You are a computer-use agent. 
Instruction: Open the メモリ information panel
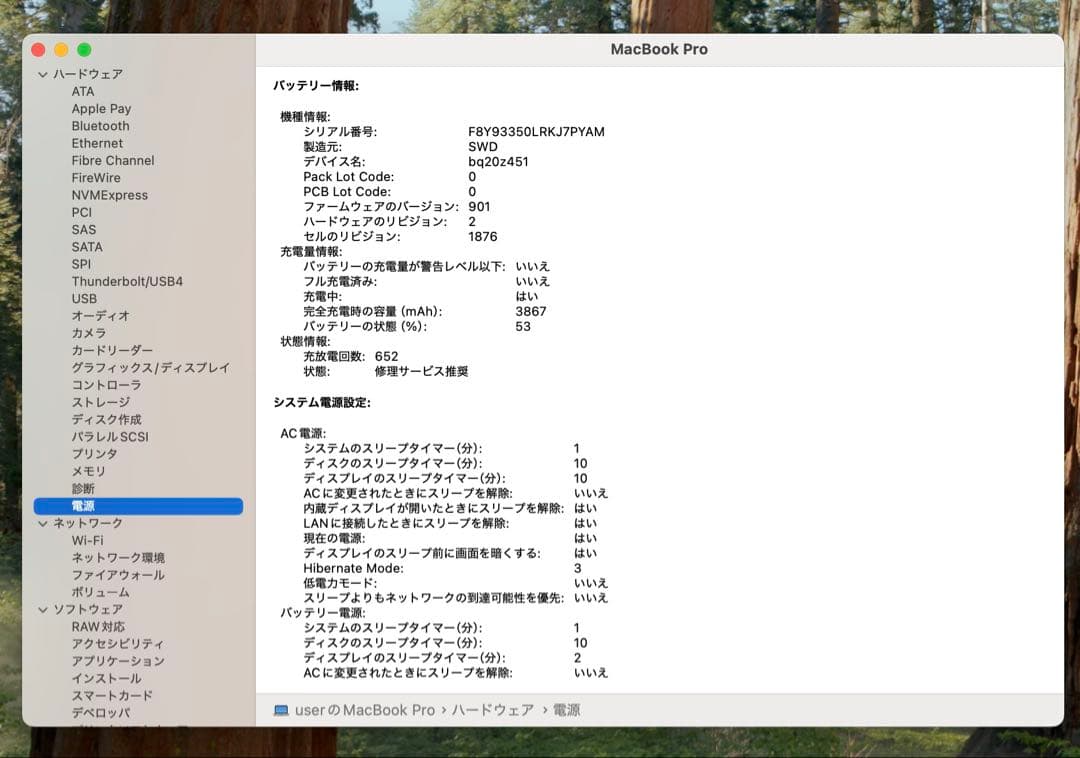pos(87,471)
